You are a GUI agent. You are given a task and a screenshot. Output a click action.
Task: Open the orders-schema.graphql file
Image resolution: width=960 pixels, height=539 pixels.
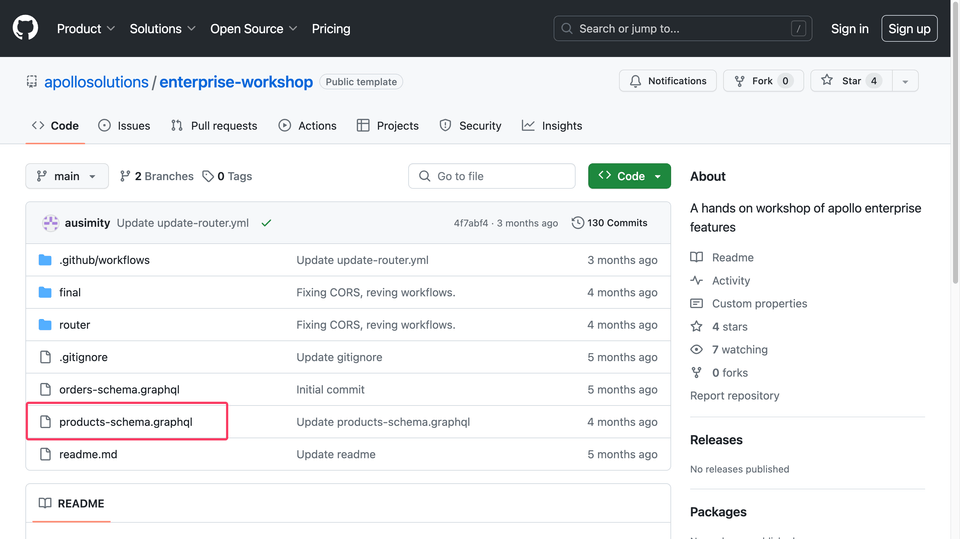coord(119,390)
